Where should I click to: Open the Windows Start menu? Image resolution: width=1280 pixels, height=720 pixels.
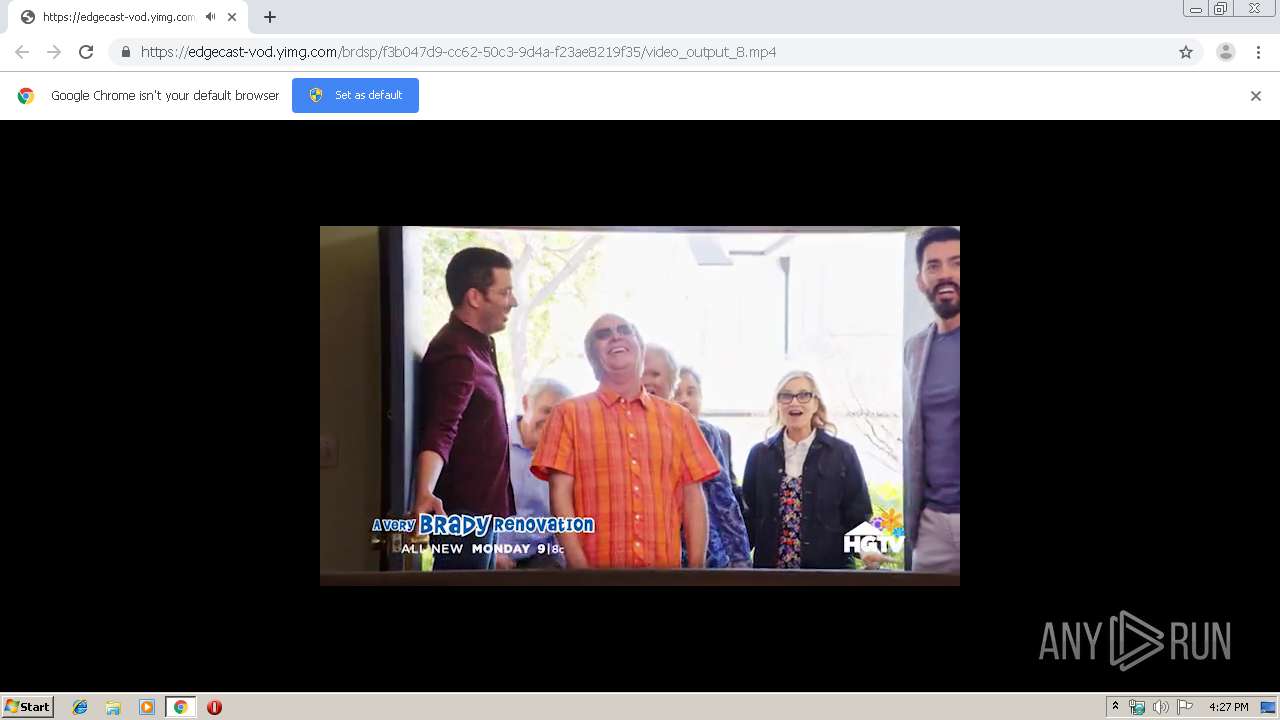28,707
